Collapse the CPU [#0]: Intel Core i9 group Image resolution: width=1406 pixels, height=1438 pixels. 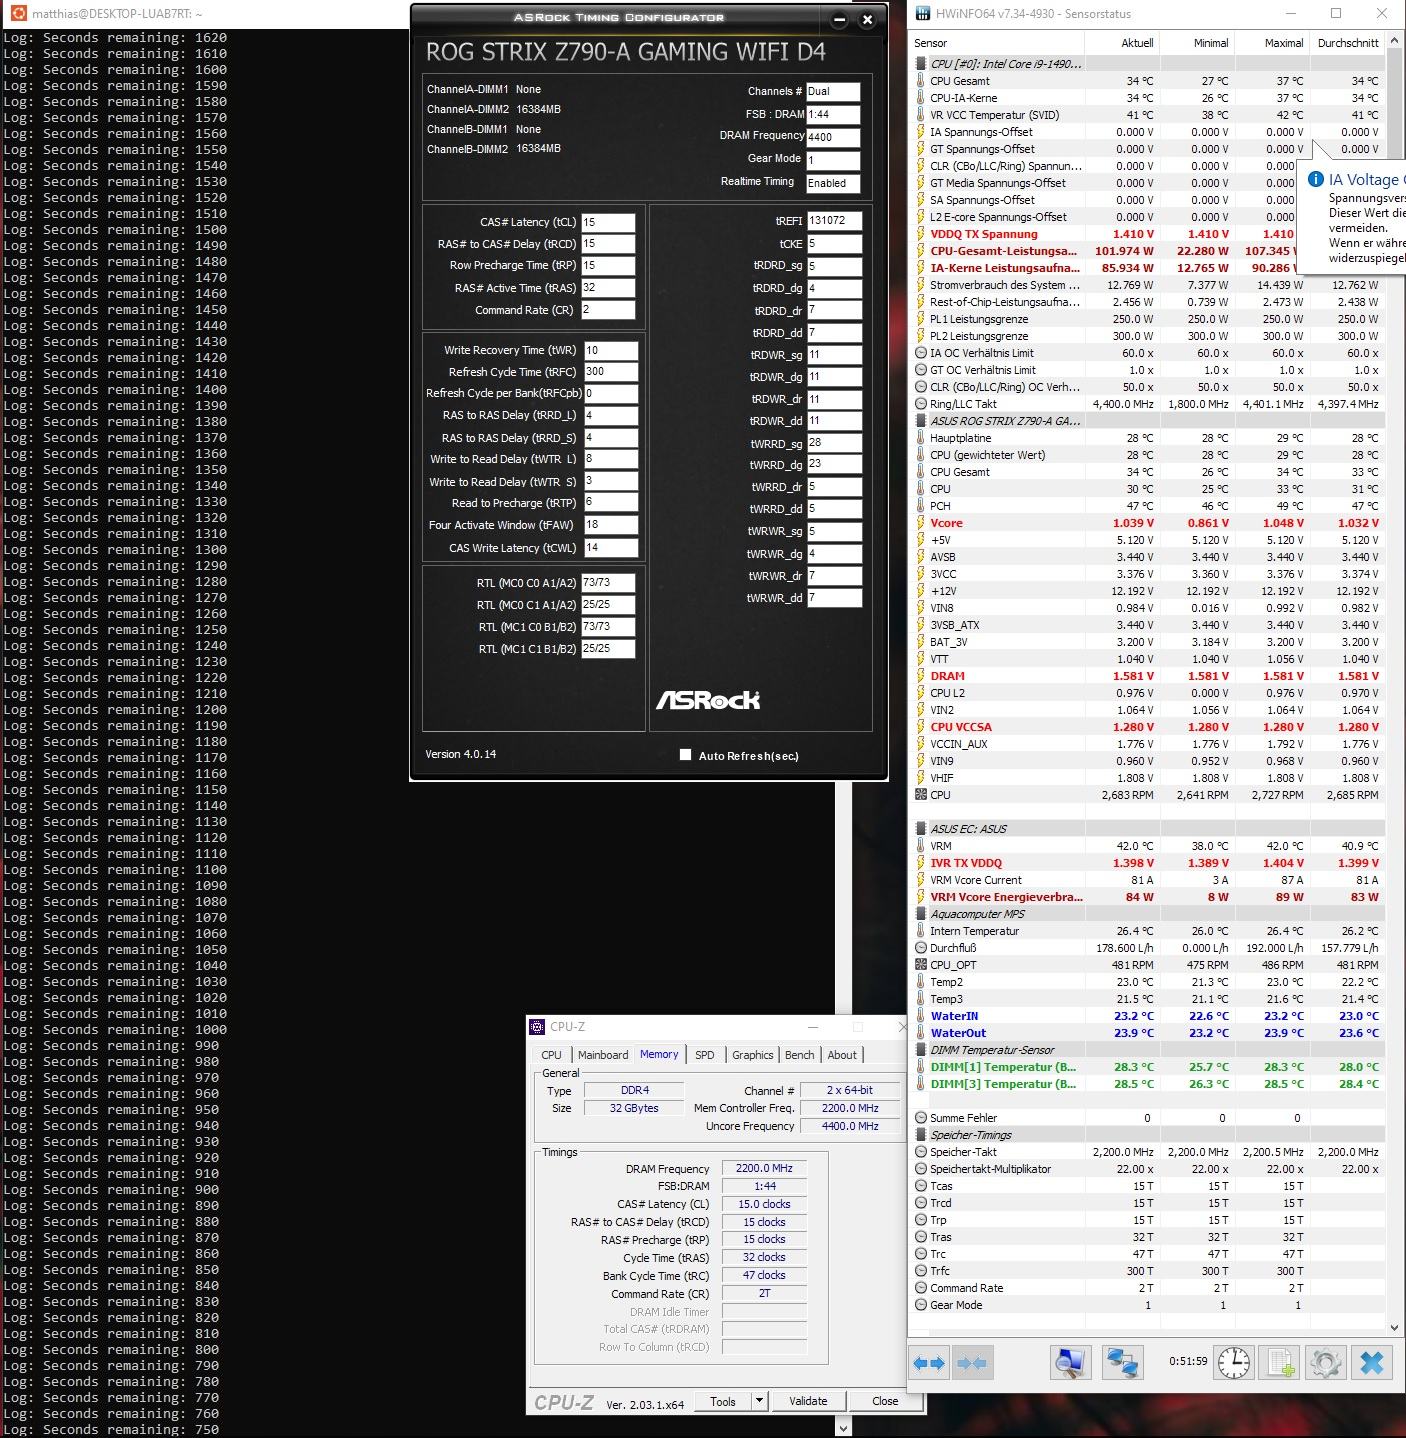point(921,64)
